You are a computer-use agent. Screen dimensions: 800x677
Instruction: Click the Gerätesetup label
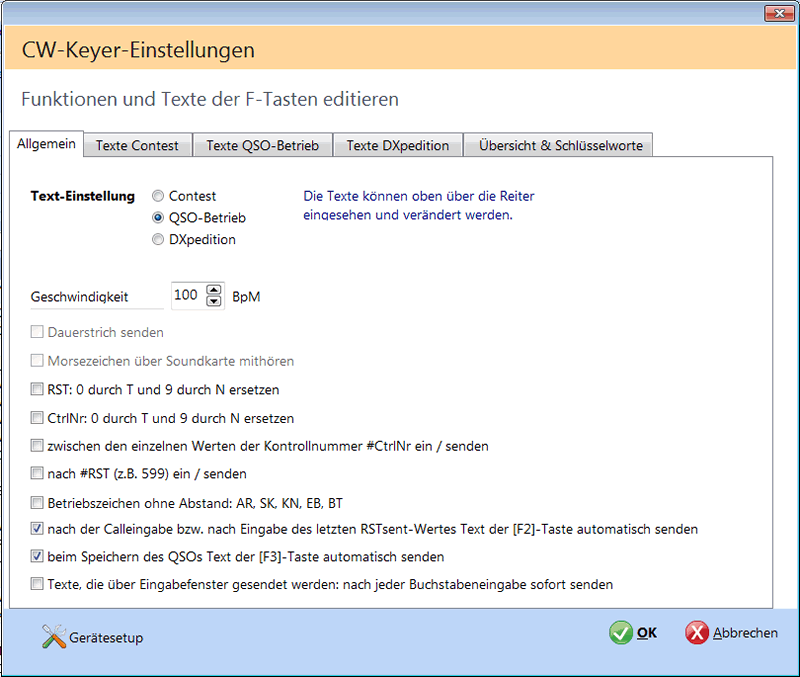pos(106,638)
